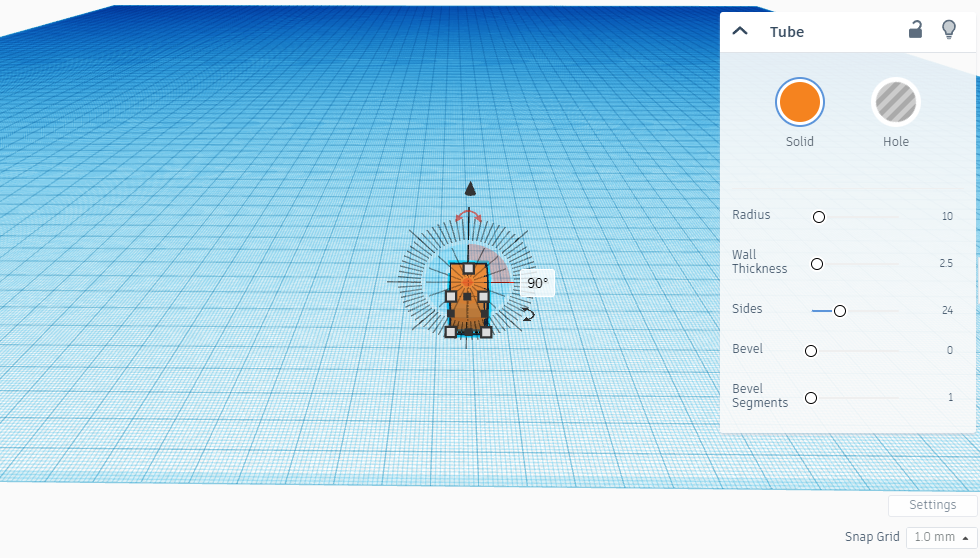
Task: Collapse the Tube shape panel
Action: 740,31
